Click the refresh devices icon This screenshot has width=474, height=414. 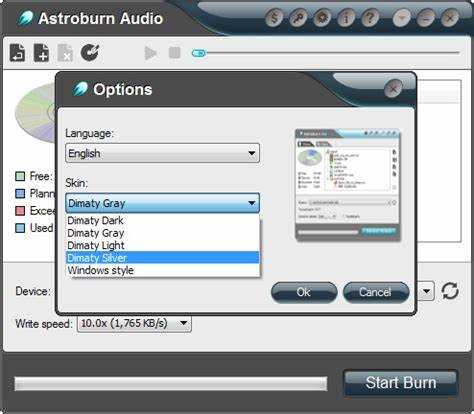click(450, 291)
